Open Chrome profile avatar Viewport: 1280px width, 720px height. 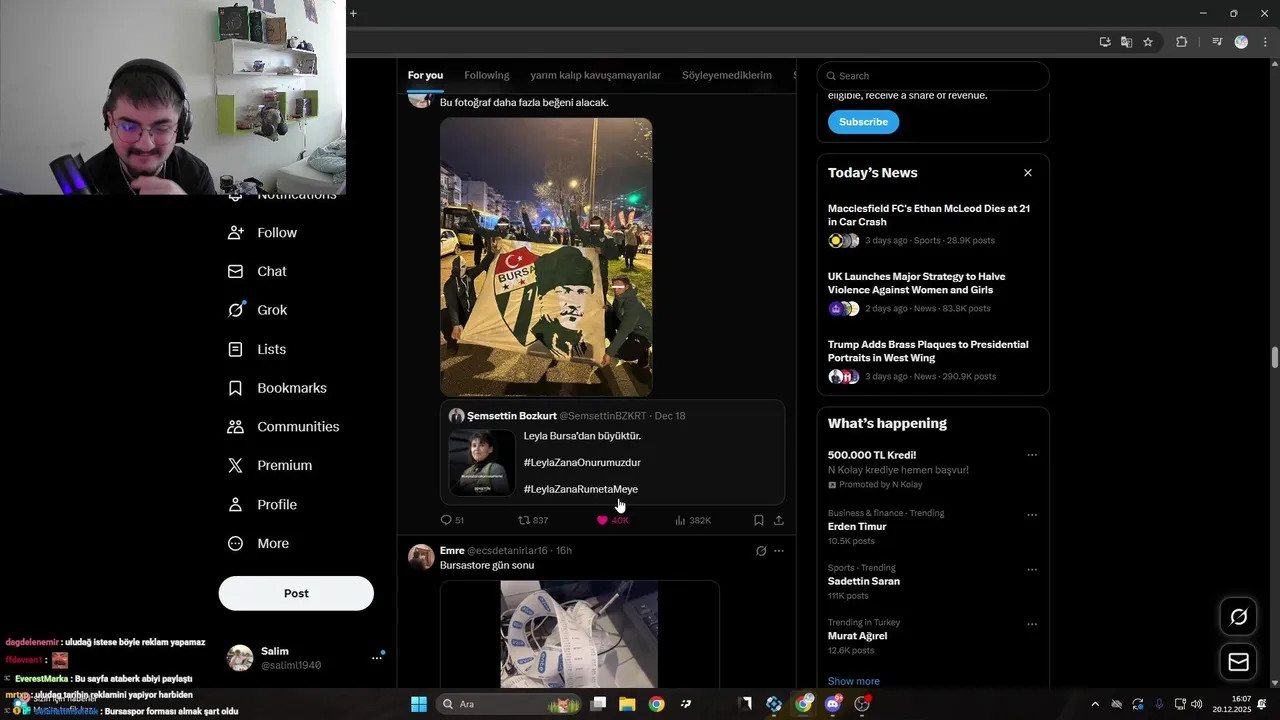[x=1241, y=42]
